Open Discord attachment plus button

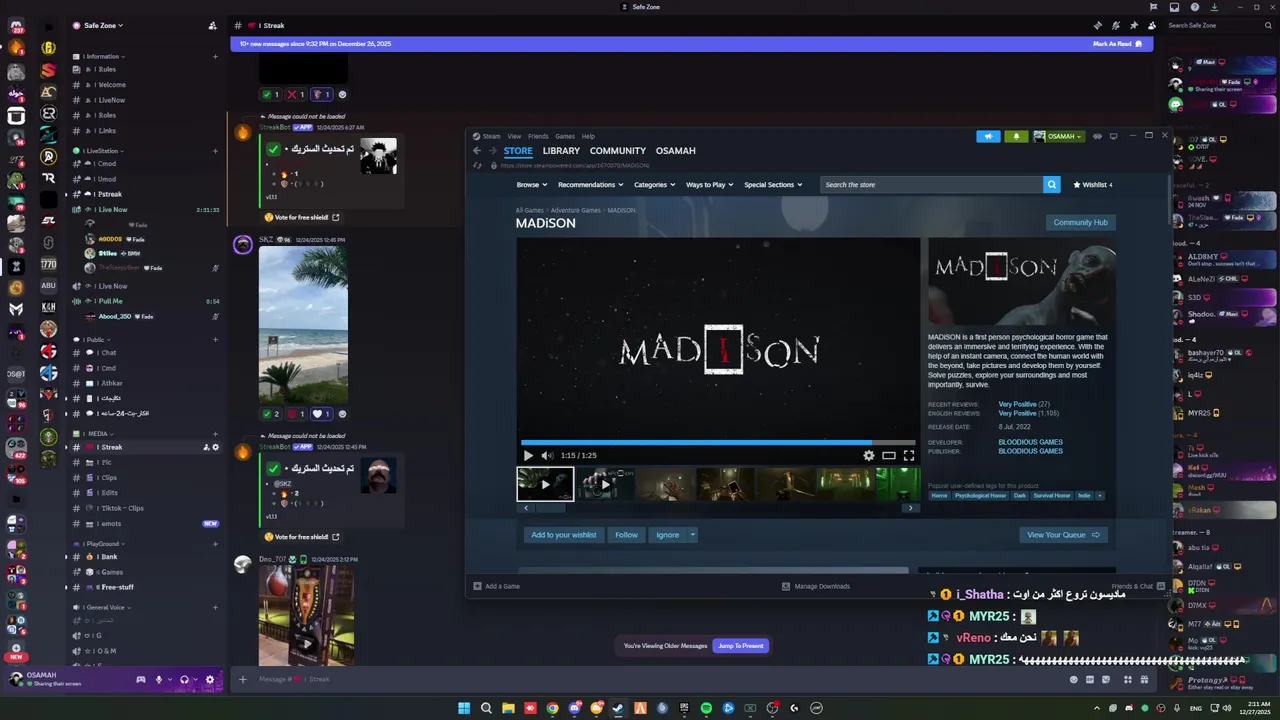(x=242, y=679)
